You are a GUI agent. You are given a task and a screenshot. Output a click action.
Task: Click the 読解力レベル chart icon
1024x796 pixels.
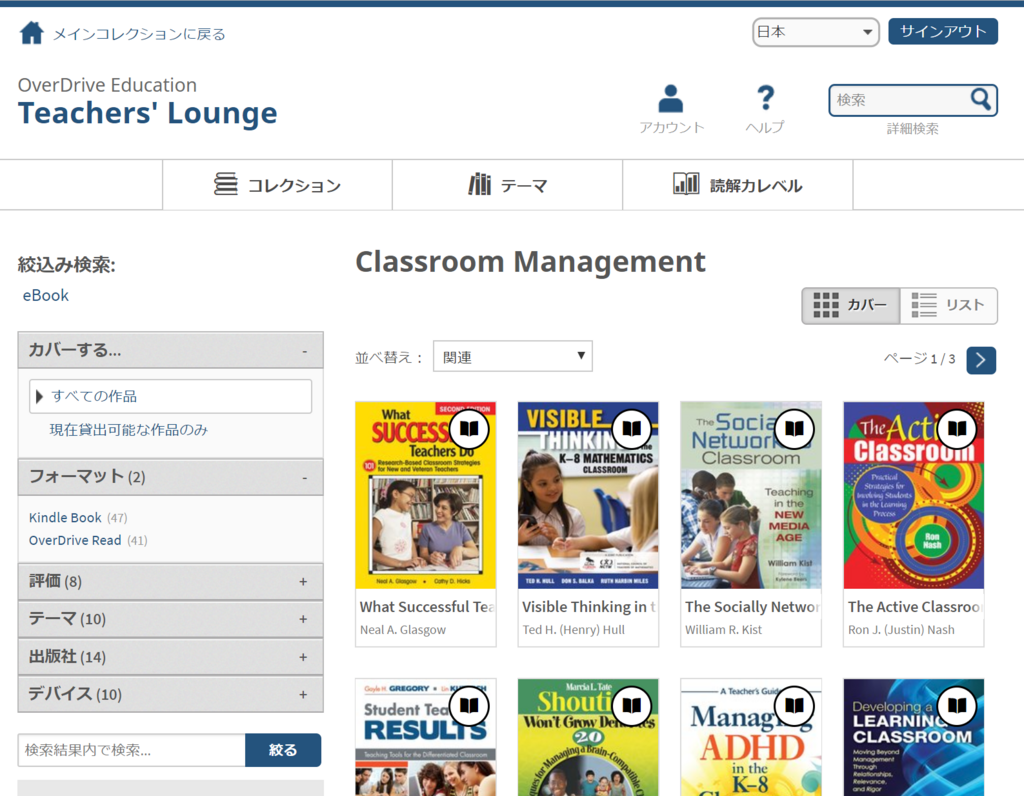coord(686,183)
